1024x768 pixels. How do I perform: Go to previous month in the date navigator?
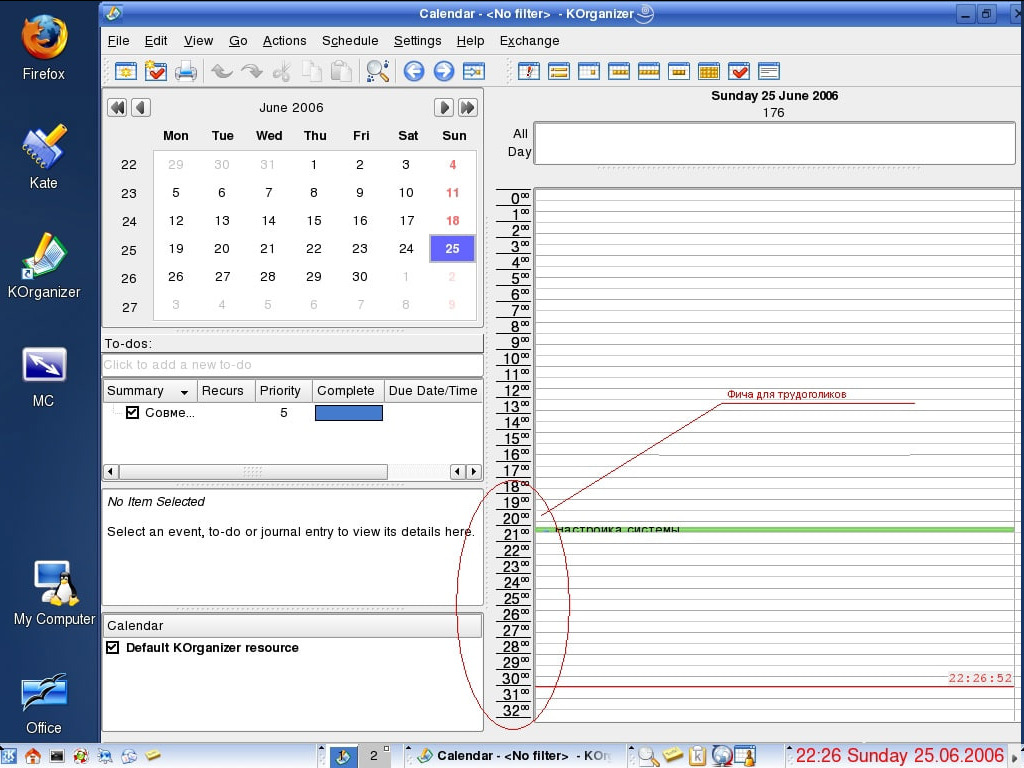click(140, 108)
